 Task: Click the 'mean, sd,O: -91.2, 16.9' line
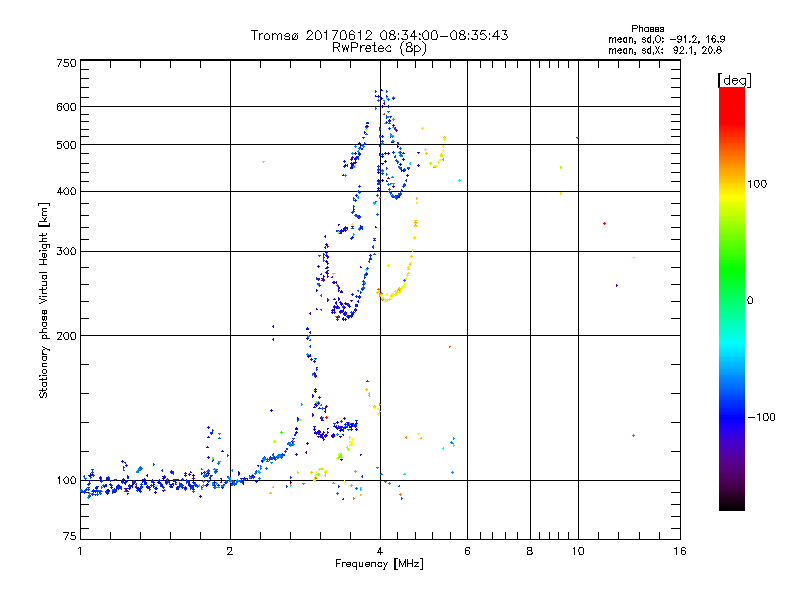point(666,39)
